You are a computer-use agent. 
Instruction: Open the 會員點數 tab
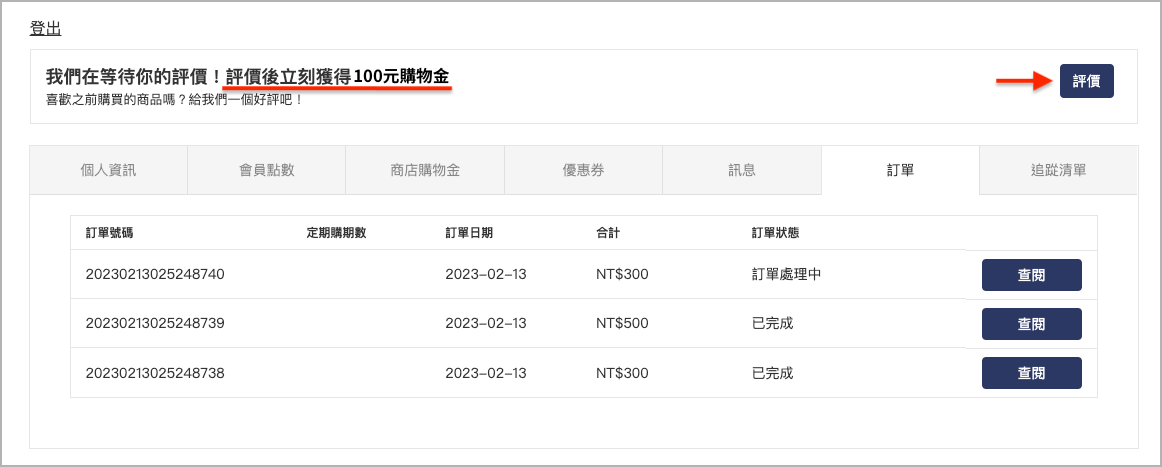266,170
